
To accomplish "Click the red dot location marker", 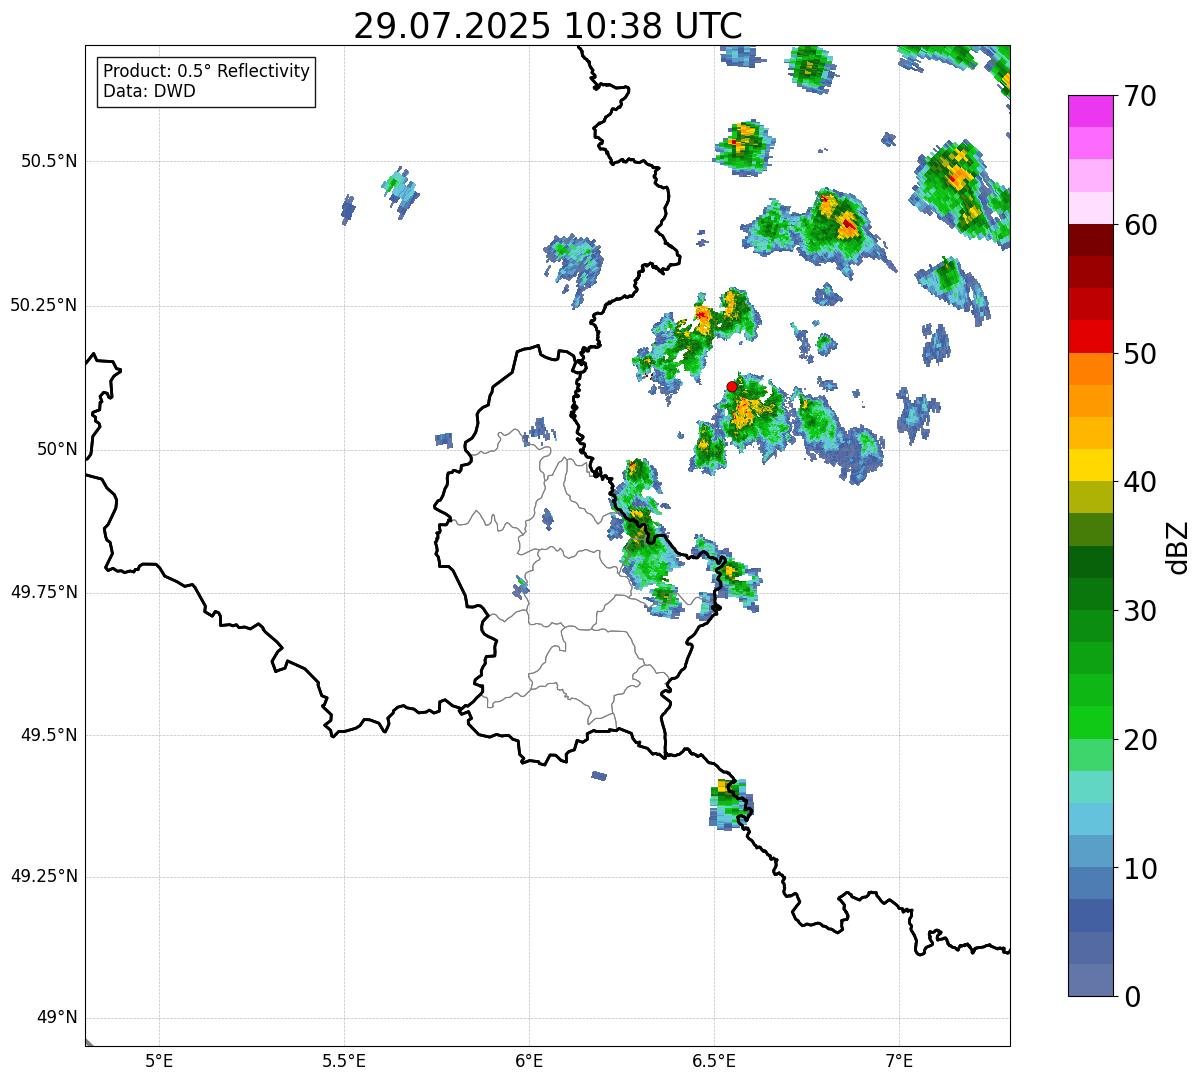I will [x=732, y=386].
